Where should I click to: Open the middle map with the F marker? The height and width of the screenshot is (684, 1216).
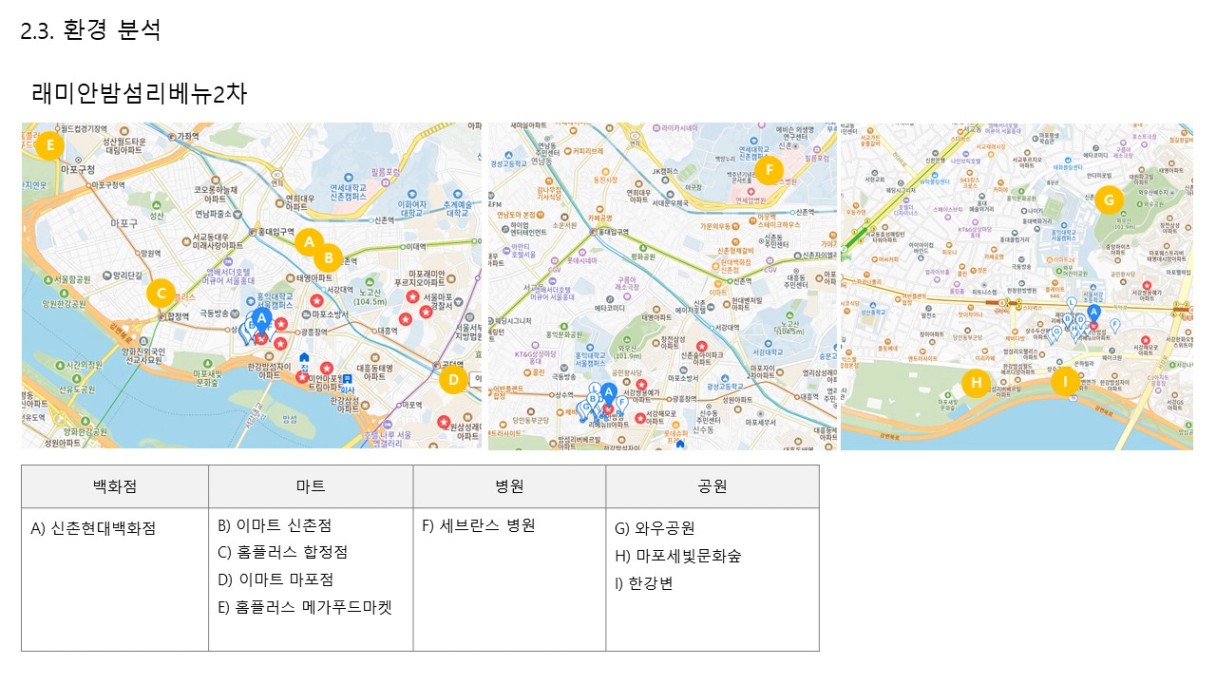click(662, 286)
